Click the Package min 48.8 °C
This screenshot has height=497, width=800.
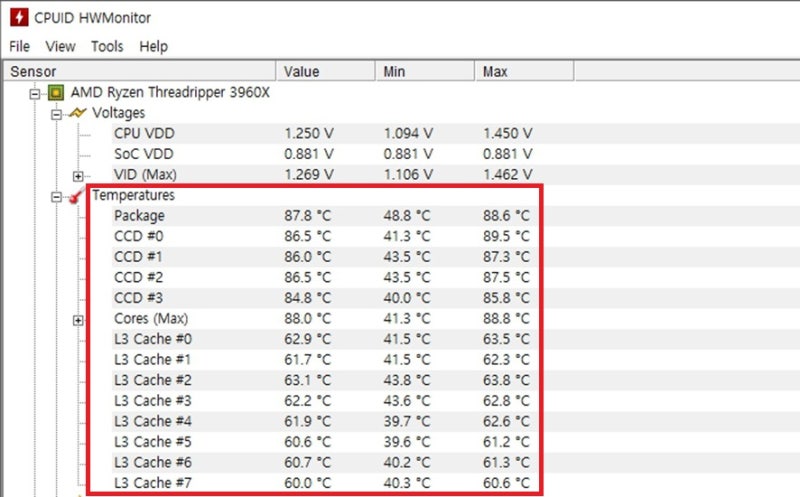(x=407, y=216)
